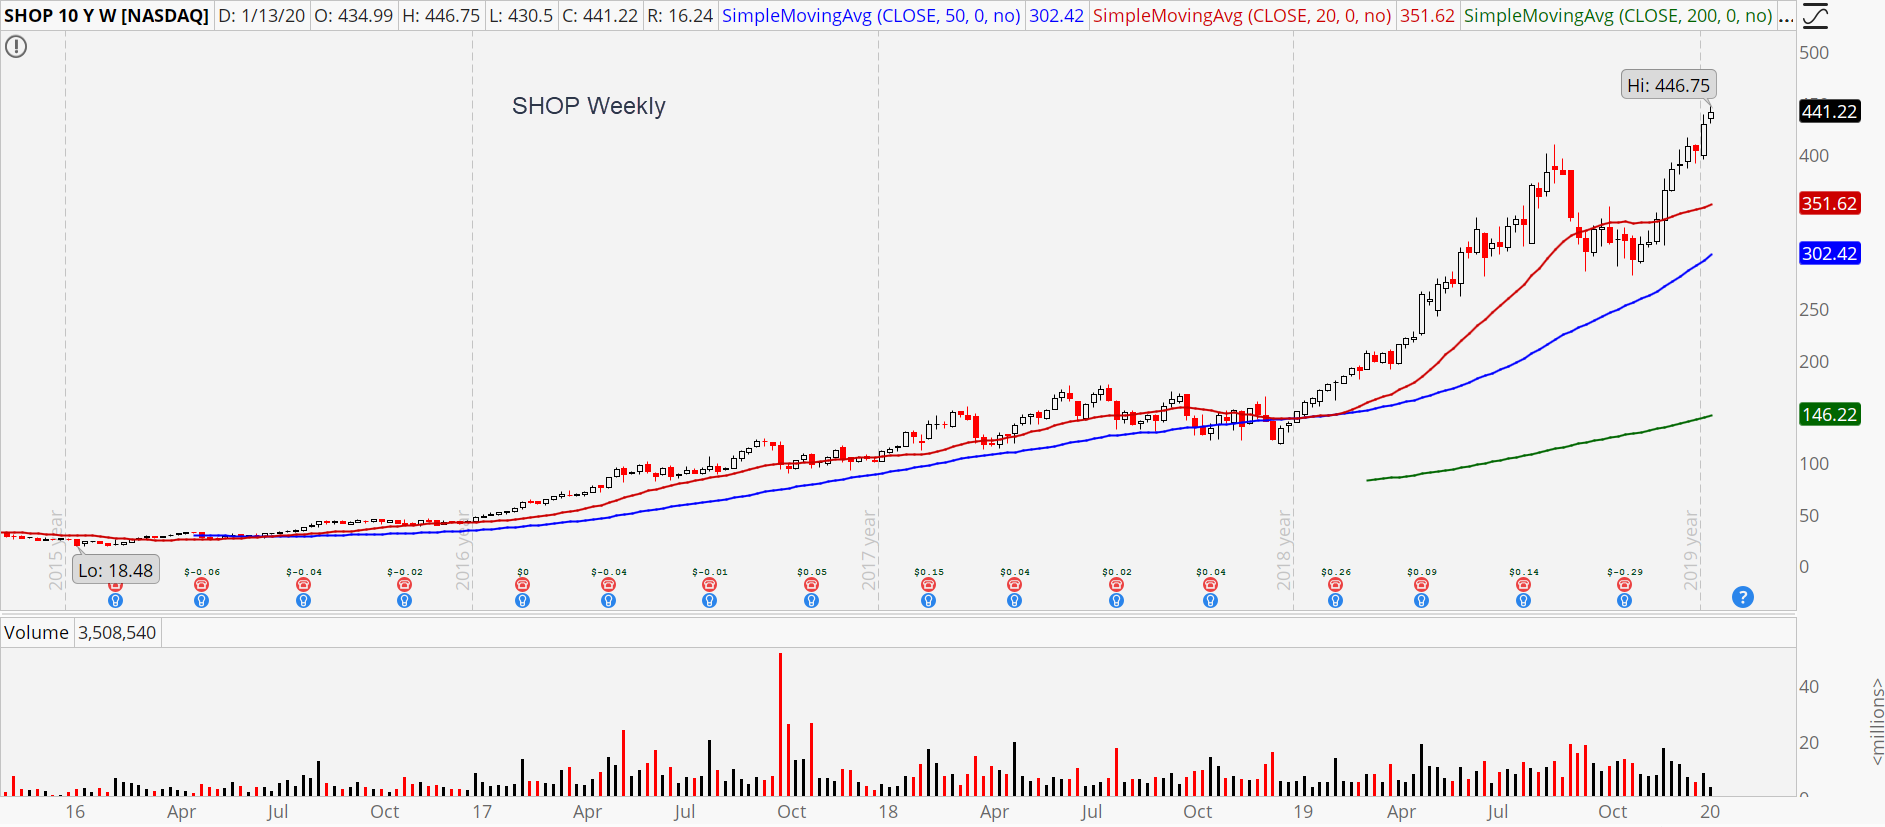
Task: Click the volume value 3,508,540
Action: click(x=117, y=633)
